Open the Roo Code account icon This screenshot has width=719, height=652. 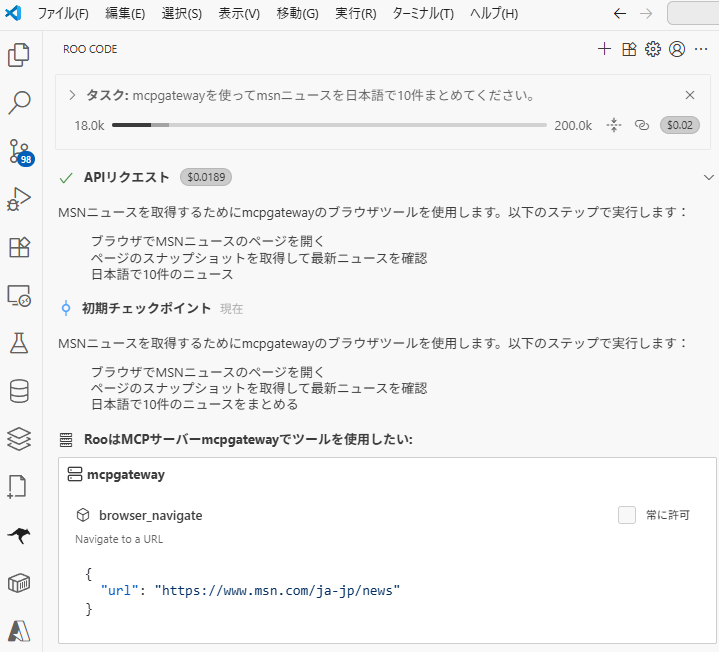point(677,49)
